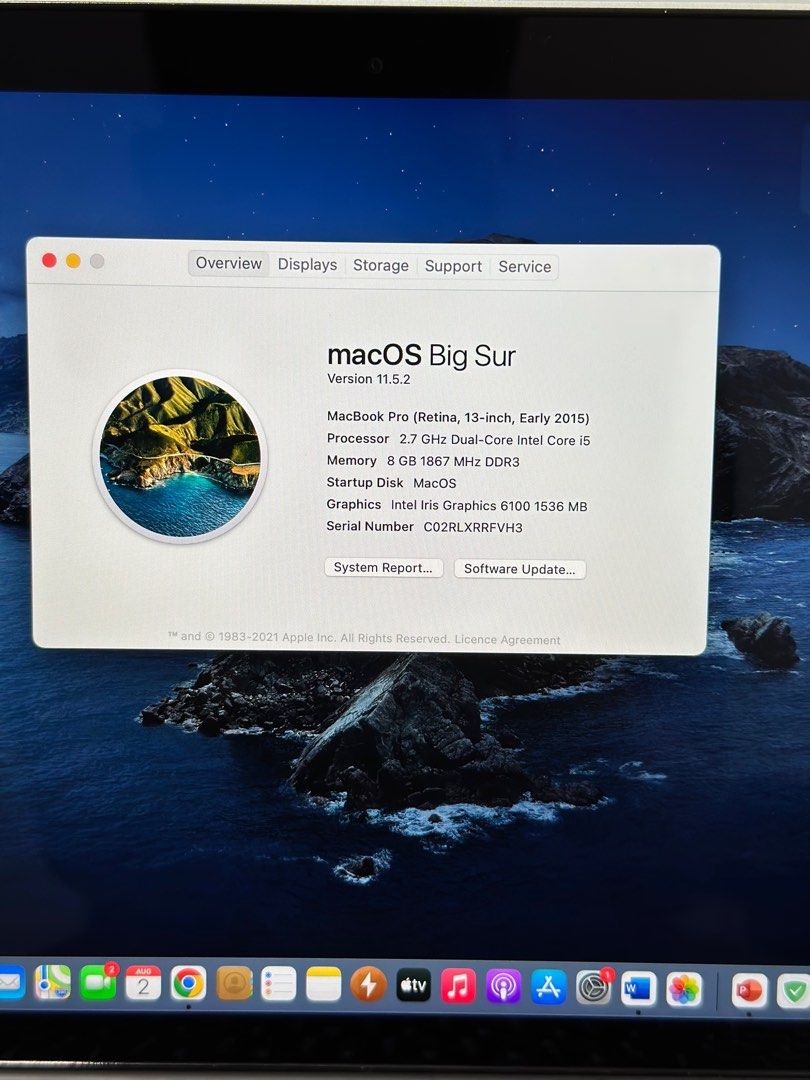Open the Support tab
Image resolution: width=810 pixels, height=1080 pixels.
(x=453, y=266)
